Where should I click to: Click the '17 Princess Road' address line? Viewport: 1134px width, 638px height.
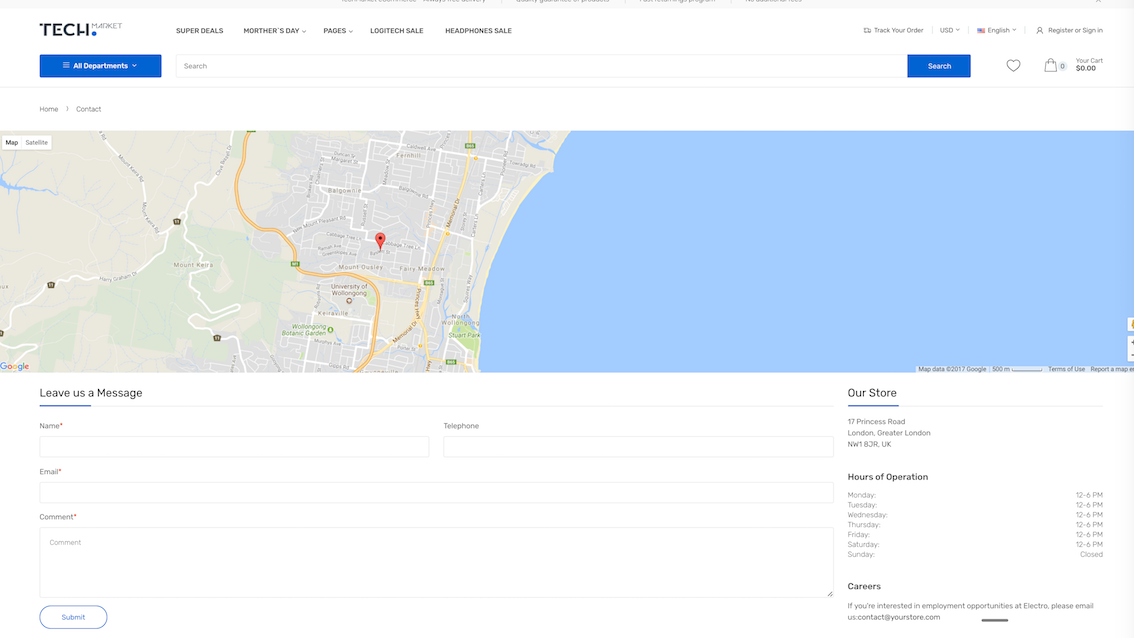tap(877, 422)
